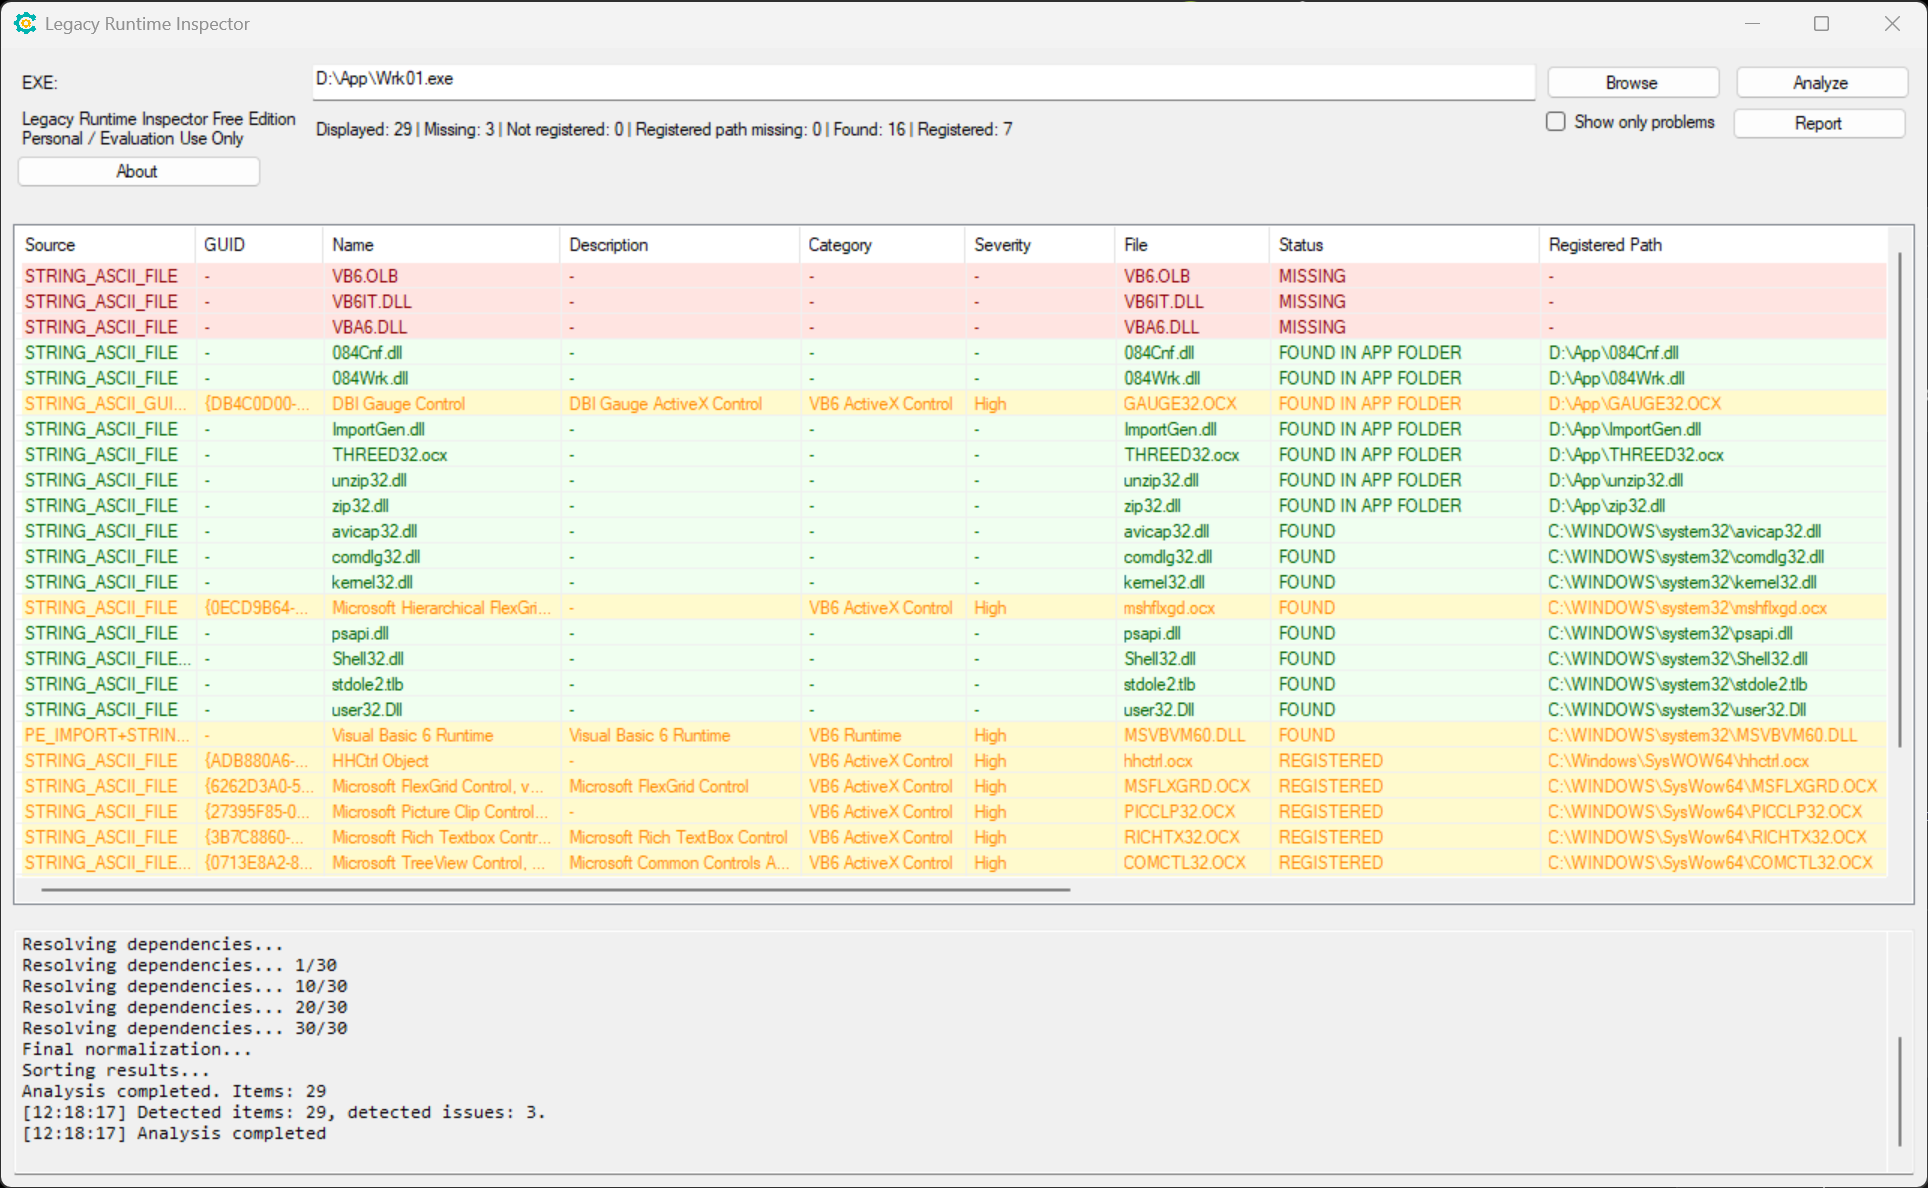Image resolution: width=1928 pixels, height=1188 pixels.
Task: Select the VB6.OLB name cell
Action: tap(441, 276)
